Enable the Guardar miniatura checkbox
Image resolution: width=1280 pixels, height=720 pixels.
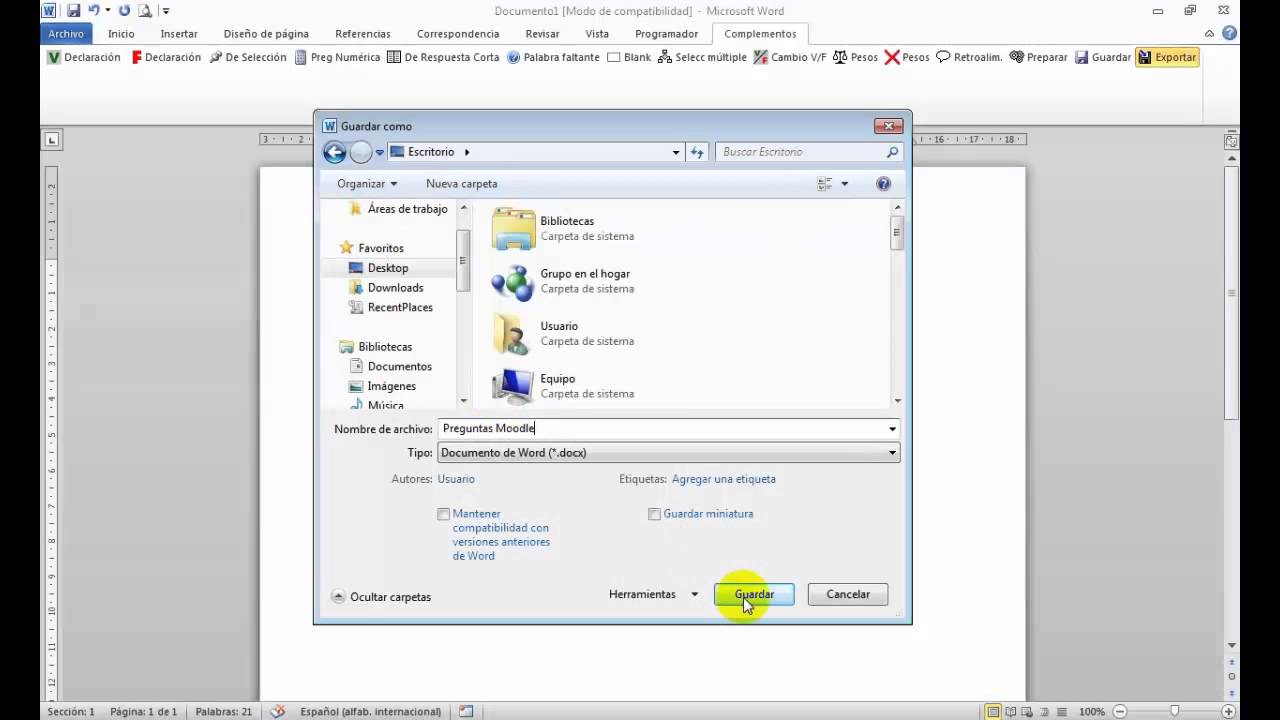click(x=654, y=514)
